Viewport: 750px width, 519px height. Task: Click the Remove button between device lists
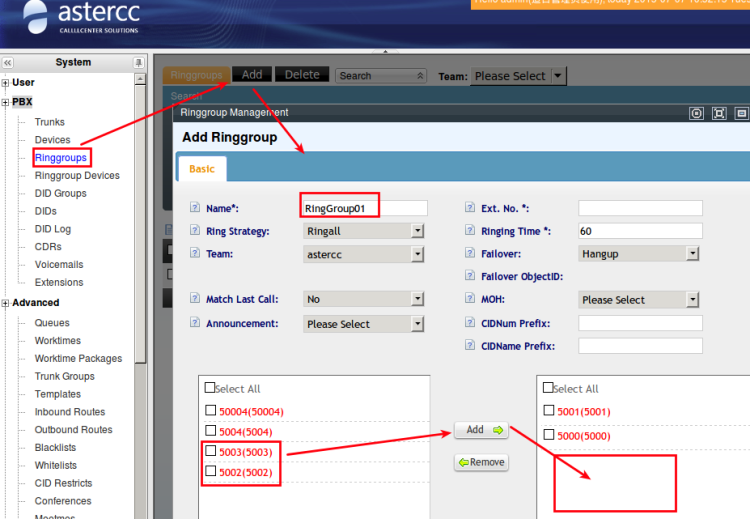481,463
